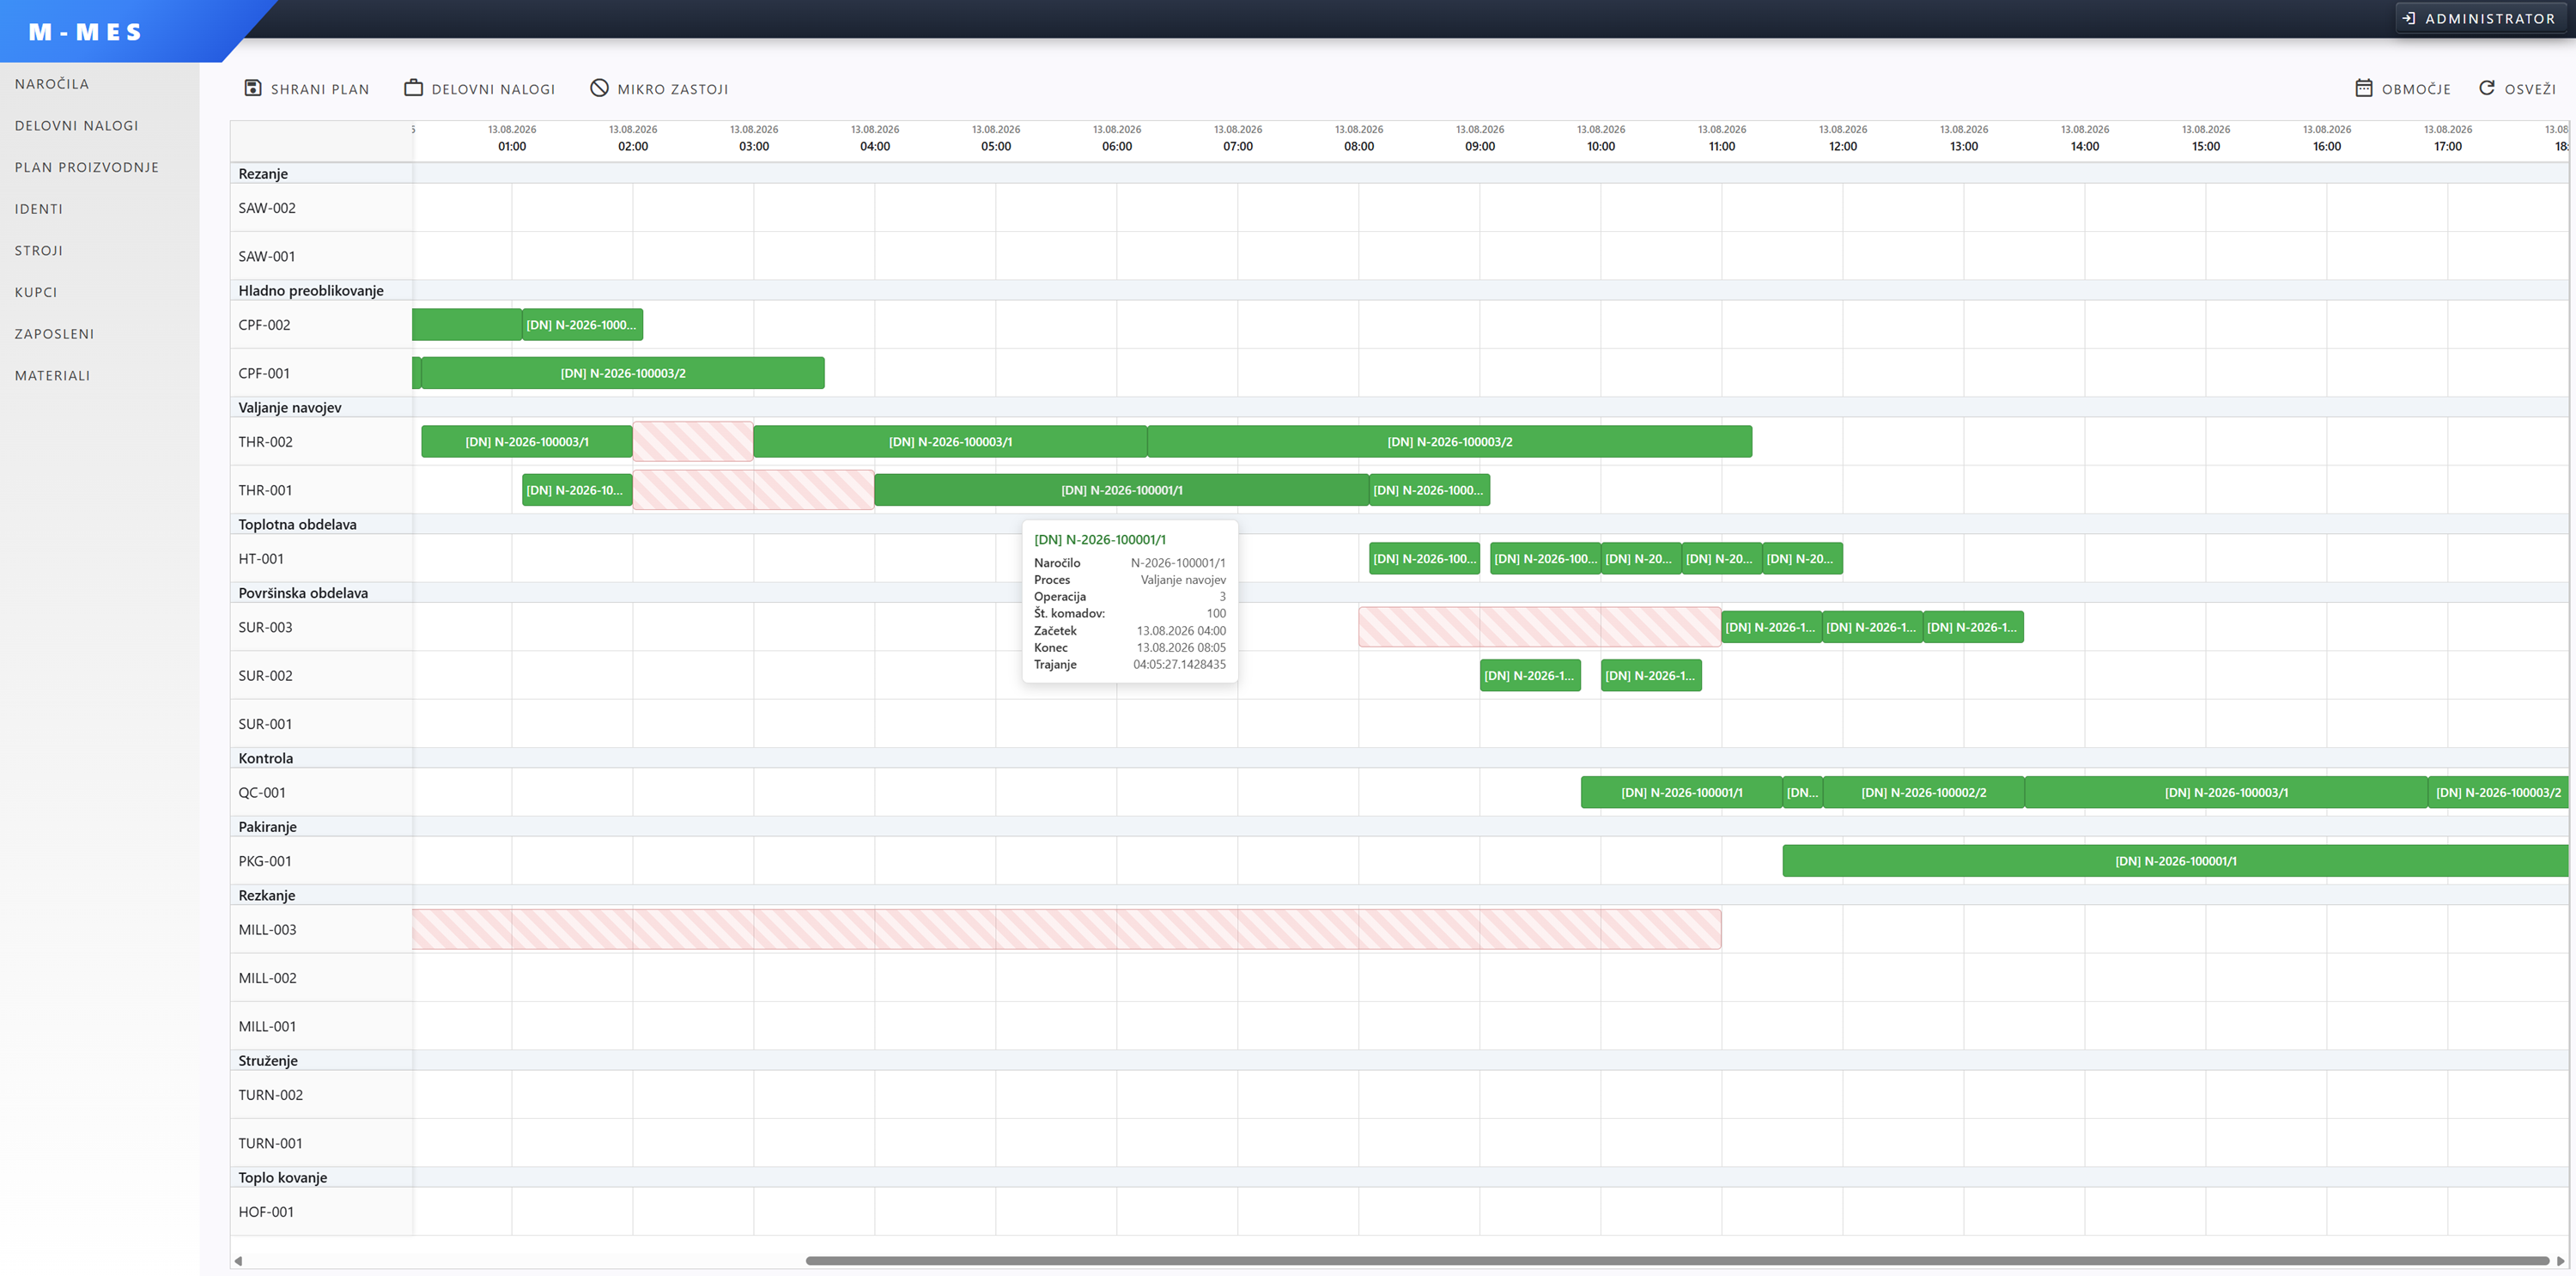
Task: Click the Administrator button label
Action: pos(2490,19)
